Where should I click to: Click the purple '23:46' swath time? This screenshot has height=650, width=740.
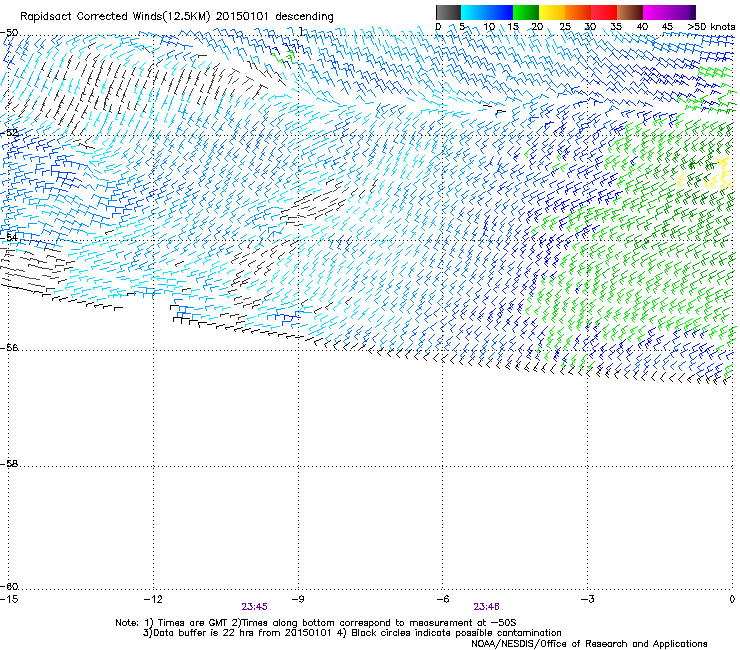pos(486,607)
